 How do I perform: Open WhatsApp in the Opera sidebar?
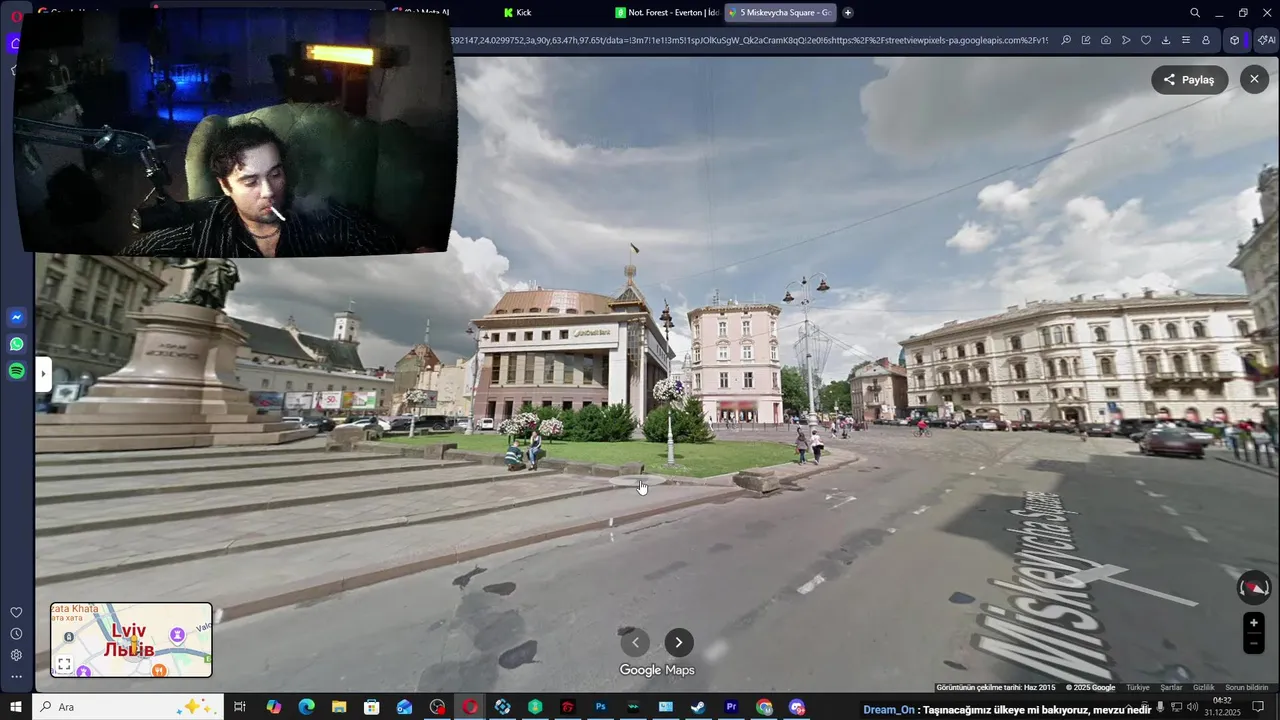pos(17,344)
